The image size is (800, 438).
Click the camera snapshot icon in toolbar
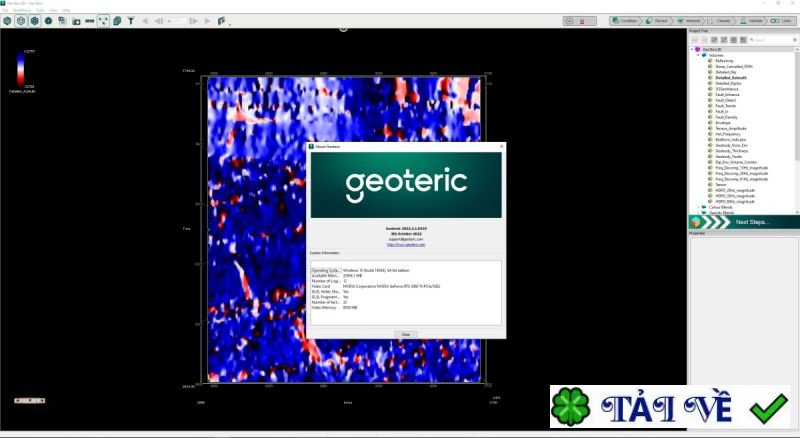(x=76, y=21)
